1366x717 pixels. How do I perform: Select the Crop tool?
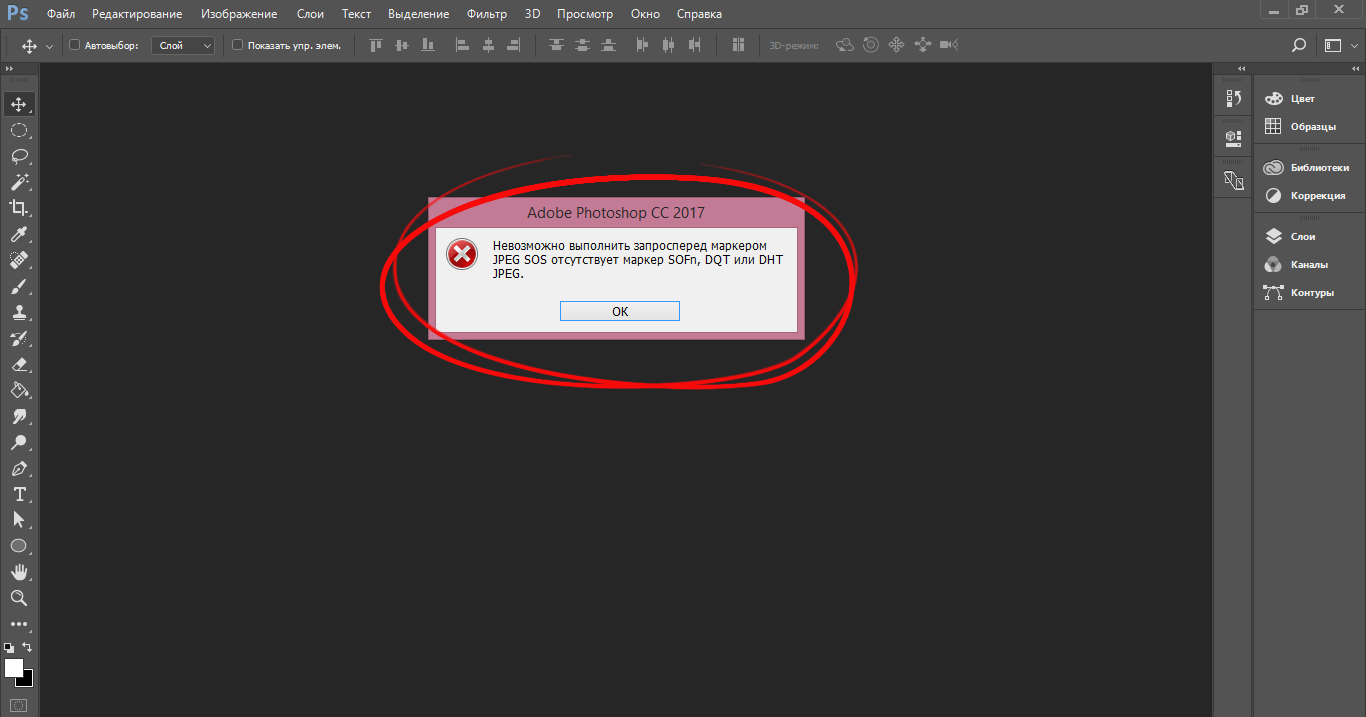pos(18,208)
